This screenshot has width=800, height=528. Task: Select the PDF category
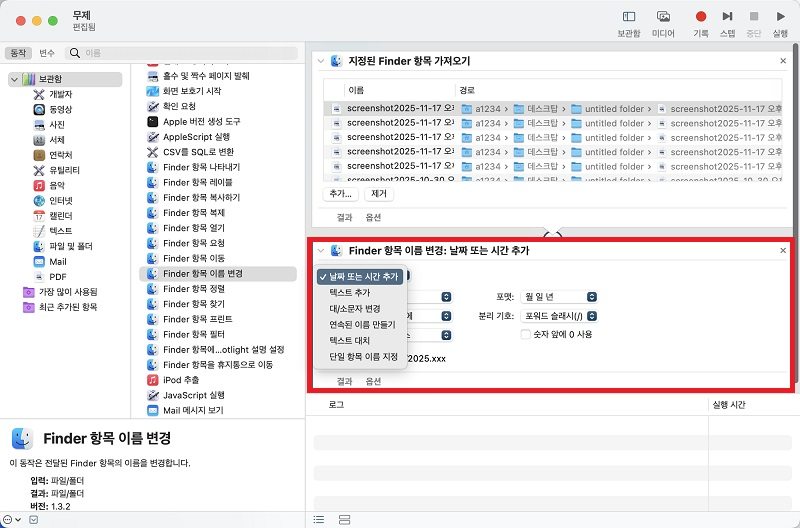51,277
